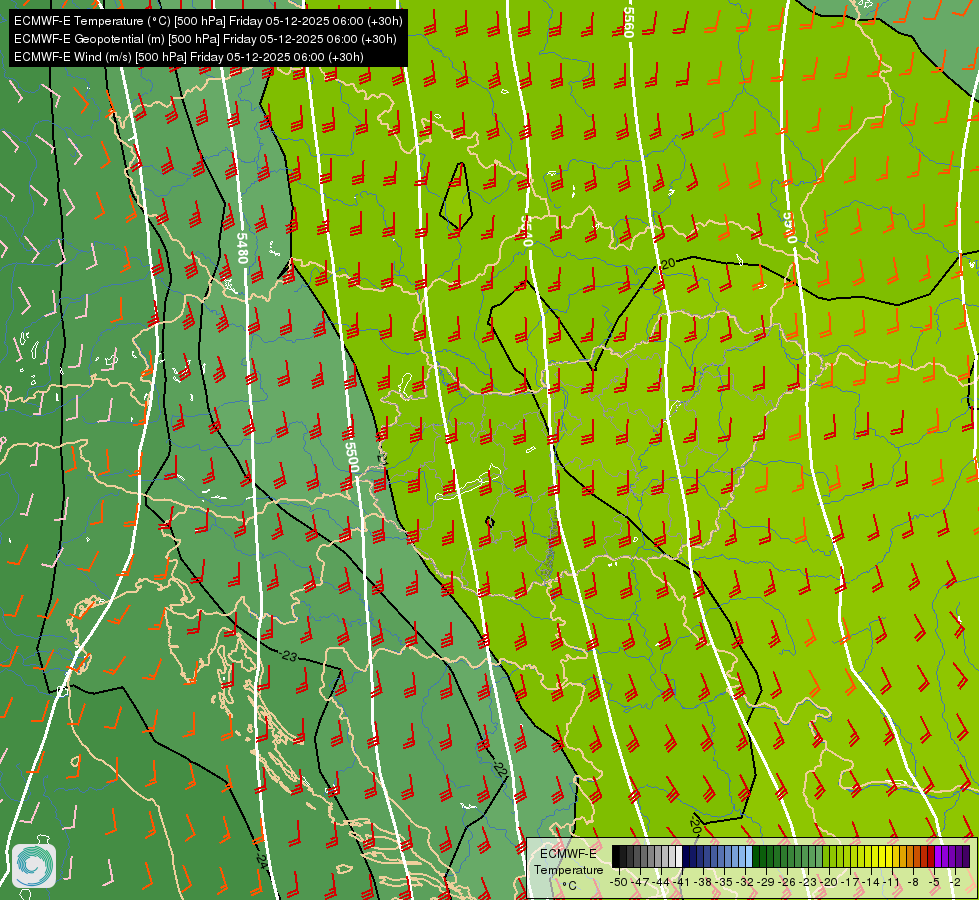The width and height of the screenshot is (979, 900).
Task: Click the -32 tick label on color scale
Action: [745, 883]
